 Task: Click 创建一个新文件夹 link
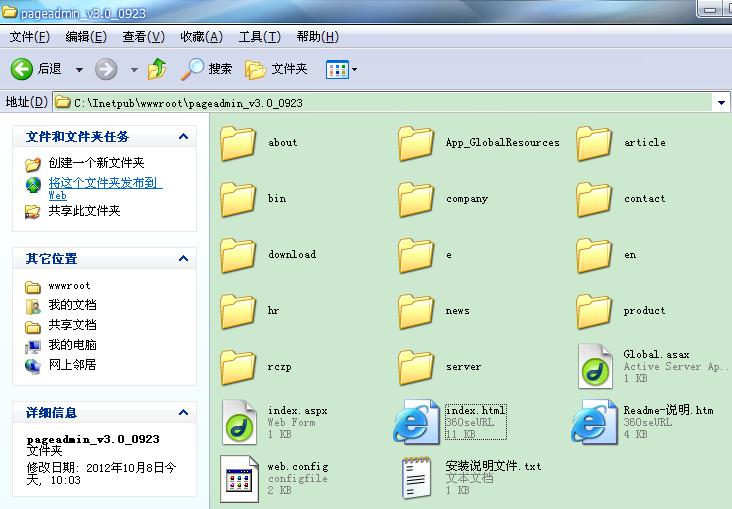(x=96, y=163)
